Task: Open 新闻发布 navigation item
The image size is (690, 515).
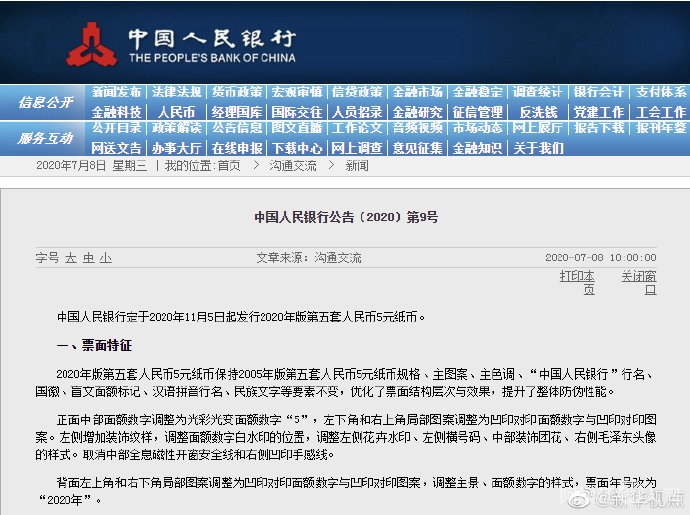Action: 117,92
